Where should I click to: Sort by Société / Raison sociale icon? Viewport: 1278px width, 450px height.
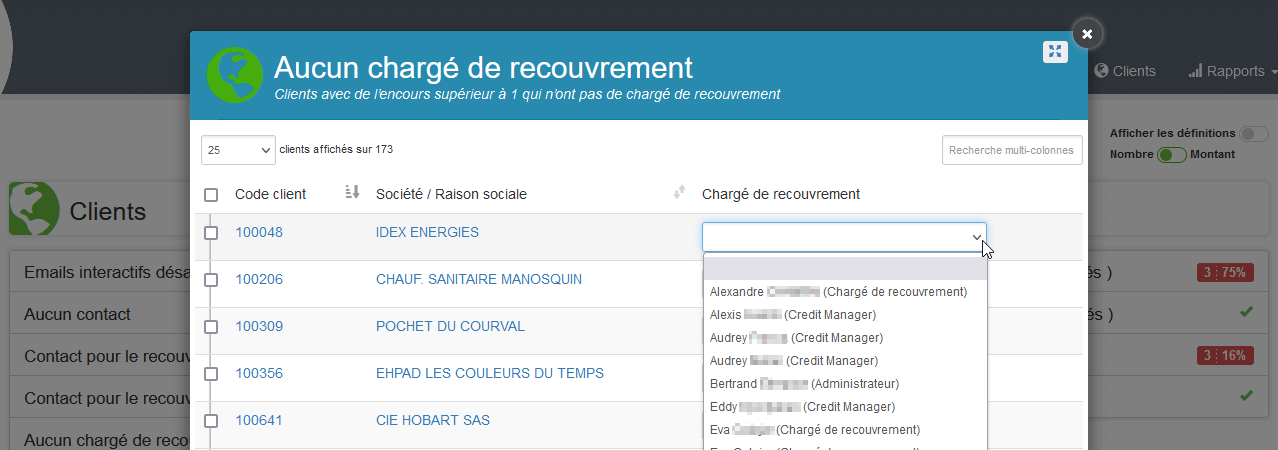tap(679, 192)
